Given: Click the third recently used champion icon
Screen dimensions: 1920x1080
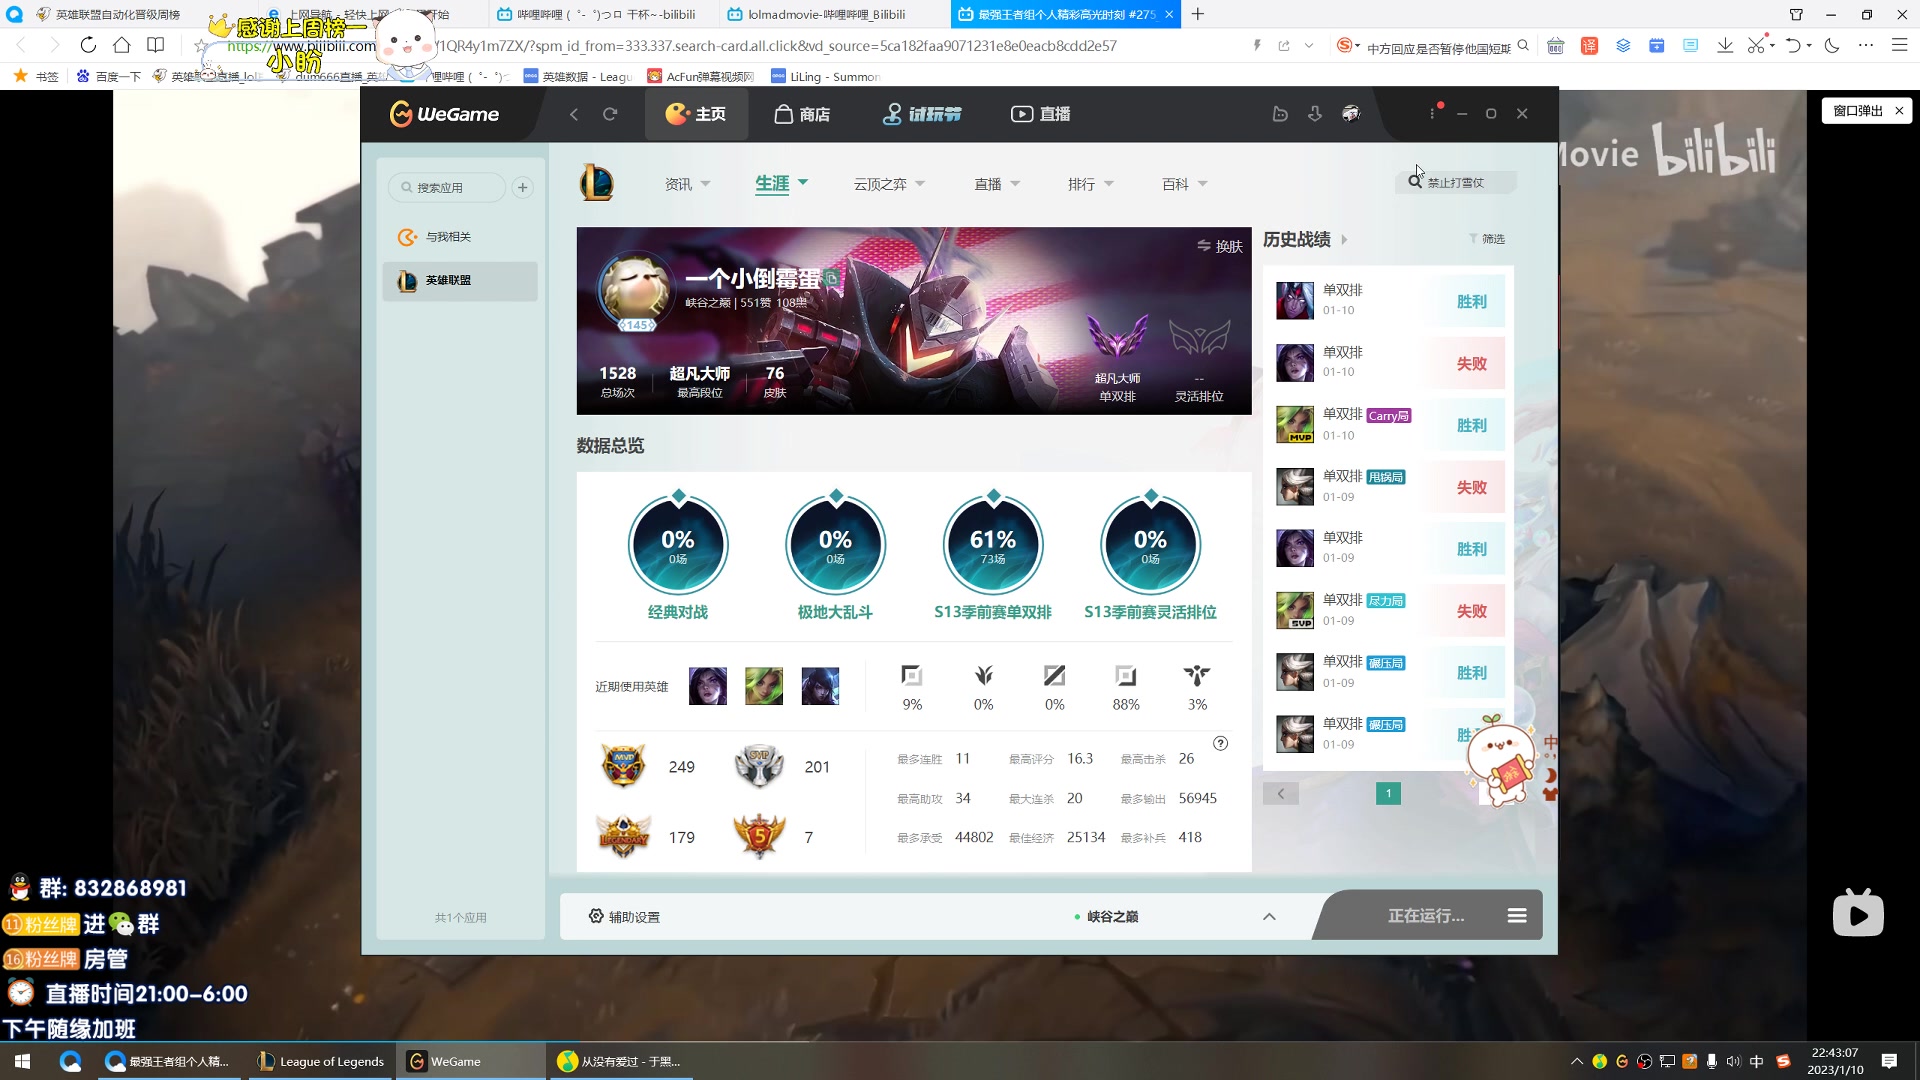Looking at the screenshot, I should (820, 686).
